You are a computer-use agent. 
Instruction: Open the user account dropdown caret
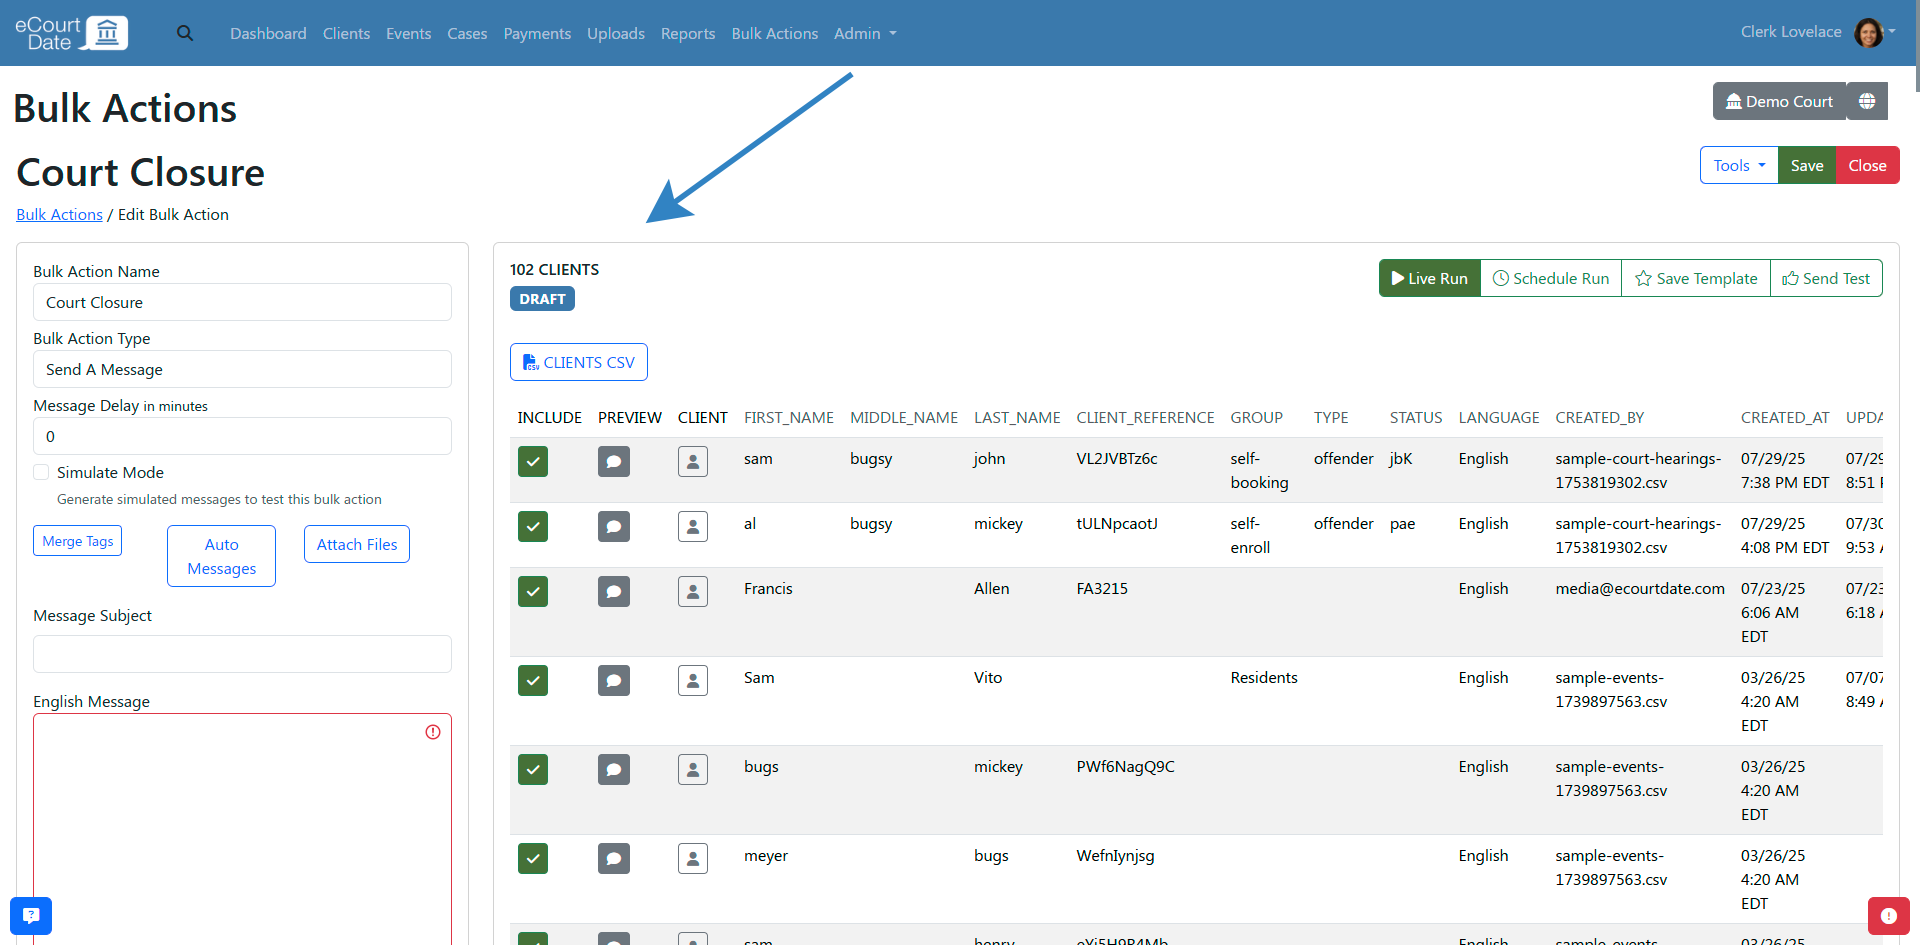coord(1892,31)
